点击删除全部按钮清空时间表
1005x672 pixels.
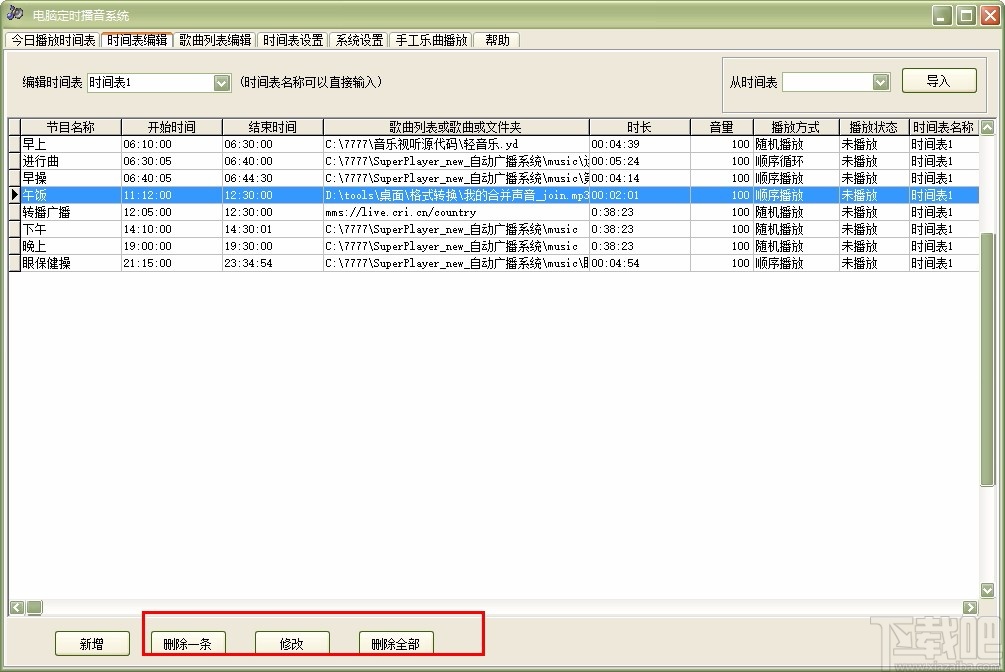pos(397,643)
